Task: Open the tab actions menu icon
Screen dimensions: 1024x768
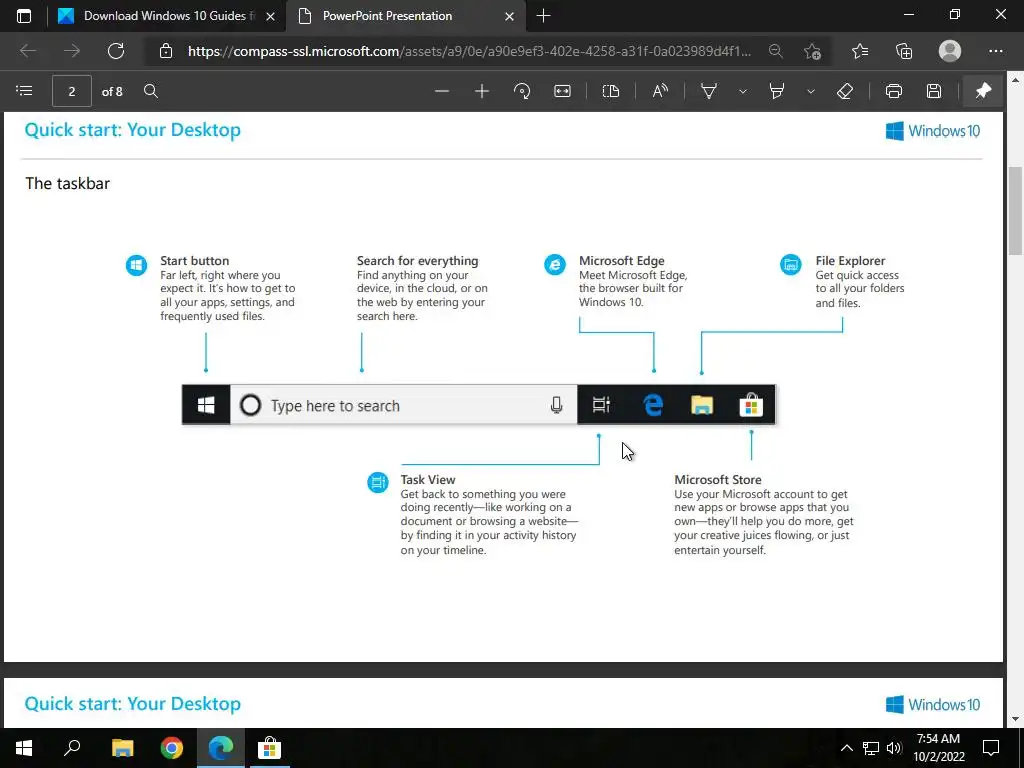Action: coord(24,16)
